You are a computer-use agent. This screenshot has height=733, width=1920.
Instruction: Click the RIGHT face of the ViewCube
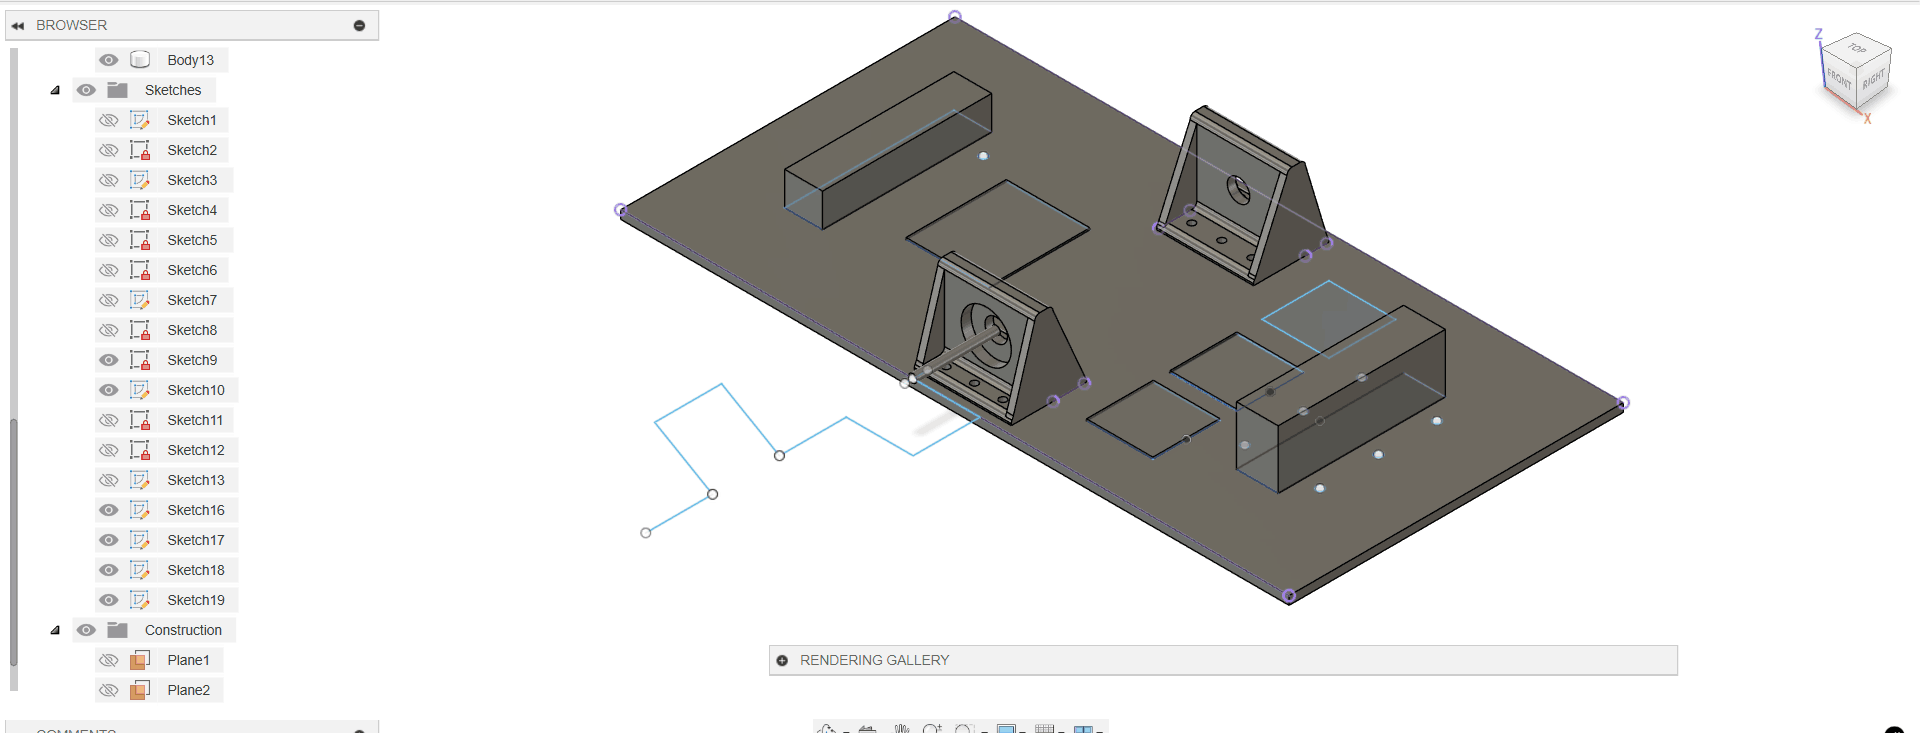[1874, 80]
